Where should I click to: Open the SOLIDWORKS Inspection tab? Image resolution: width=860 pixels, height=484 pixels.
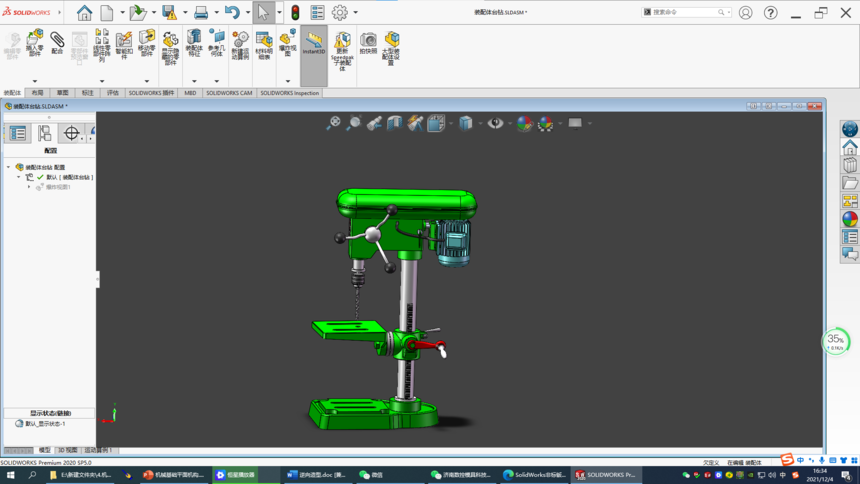(x=290, y=93)
